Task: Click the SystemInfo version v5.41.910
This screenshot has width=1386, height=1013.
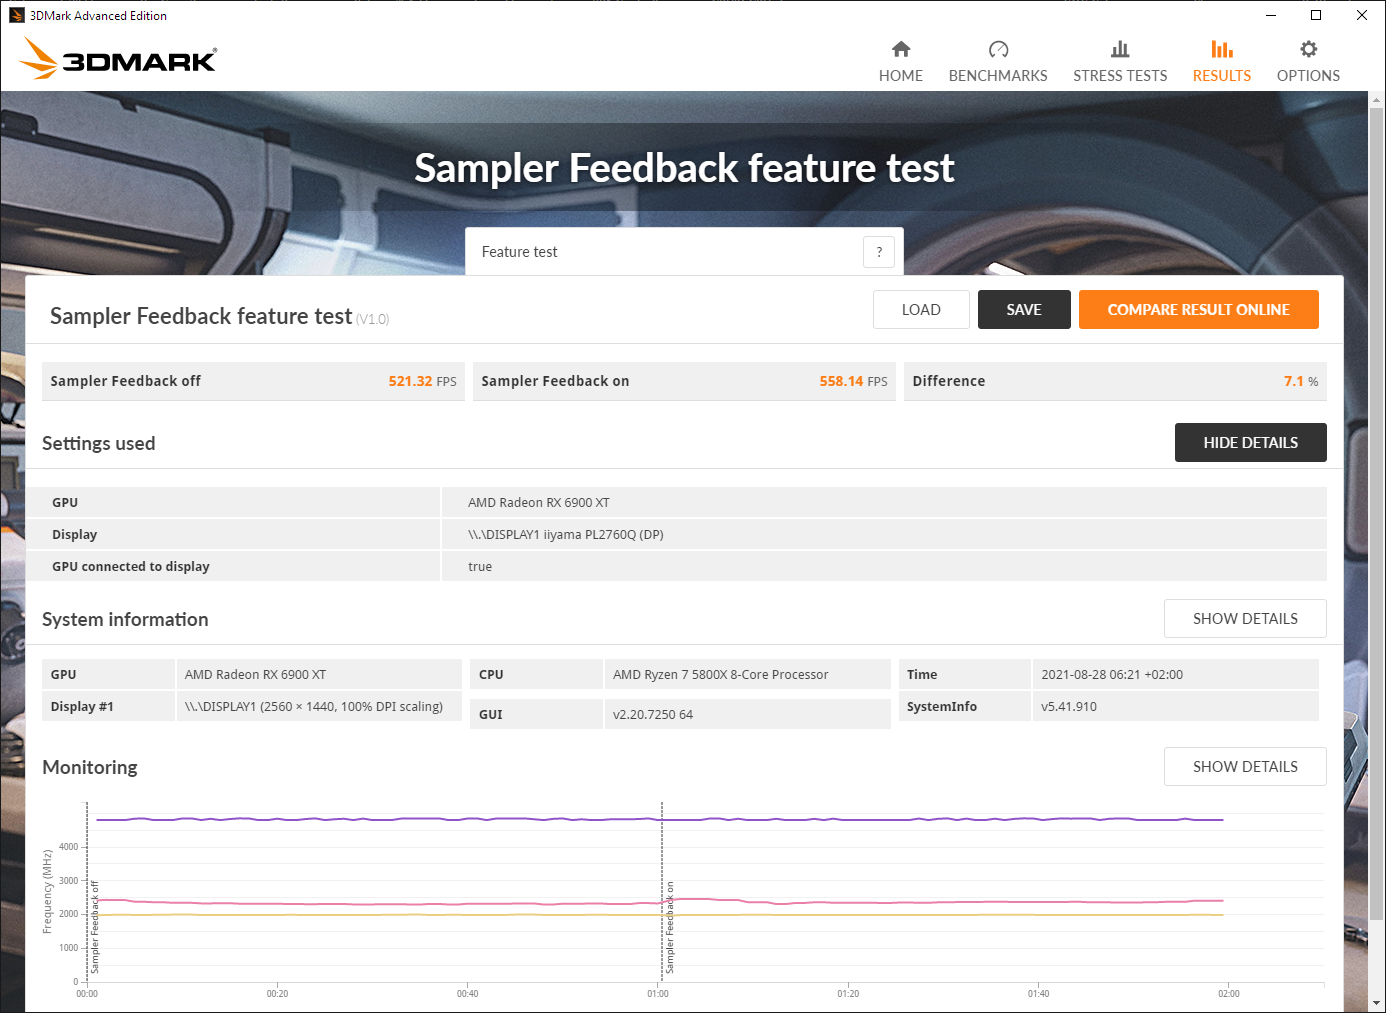Action: click(x=1069, y=707)
